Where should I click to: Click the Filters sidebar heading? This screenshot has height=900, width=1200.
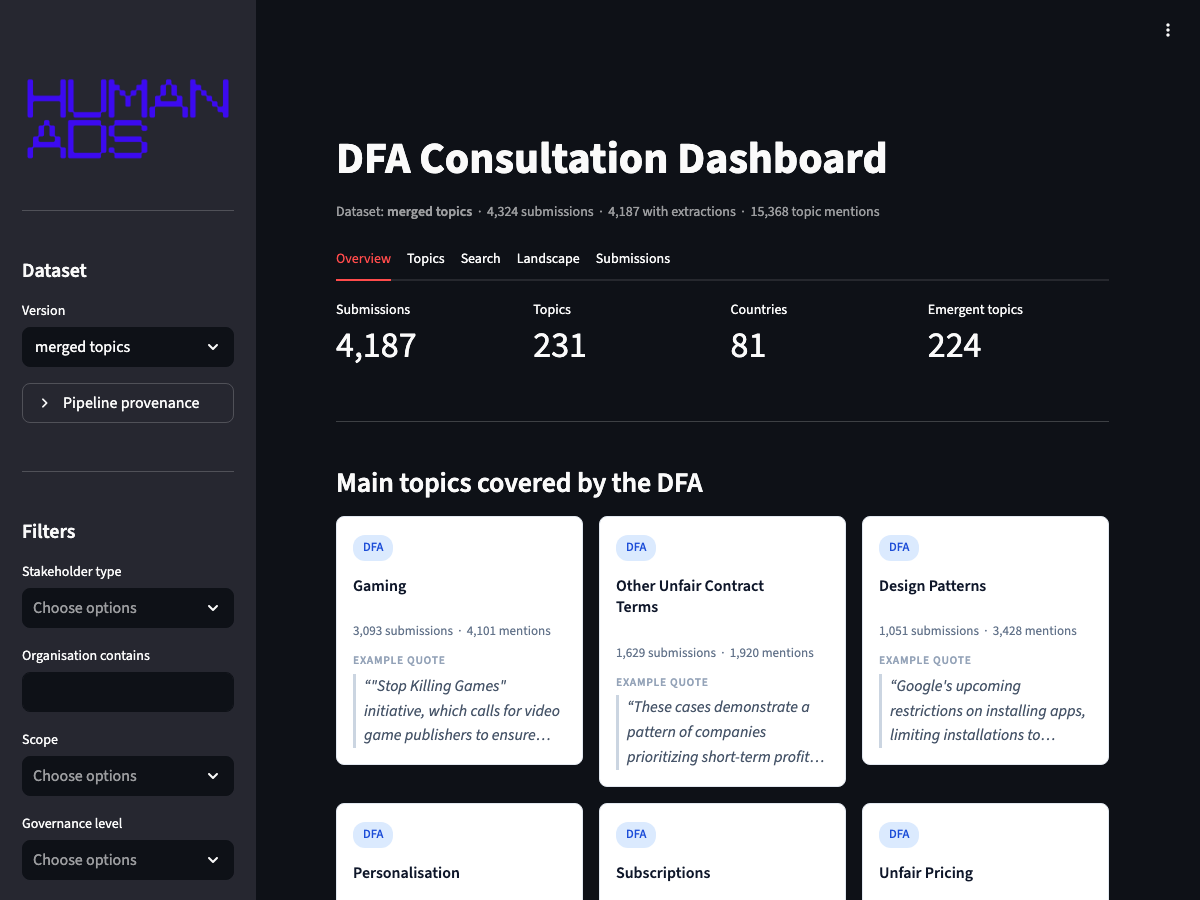point(49,532)
